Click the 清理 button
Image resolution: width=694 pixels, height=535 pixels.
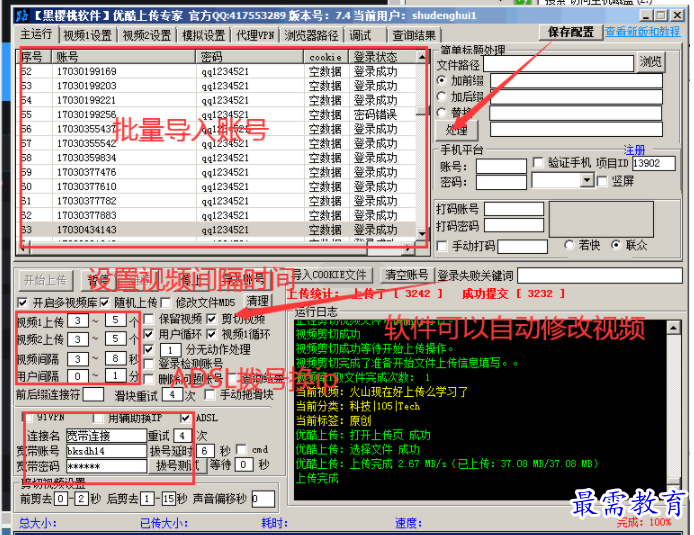point(258,301)
